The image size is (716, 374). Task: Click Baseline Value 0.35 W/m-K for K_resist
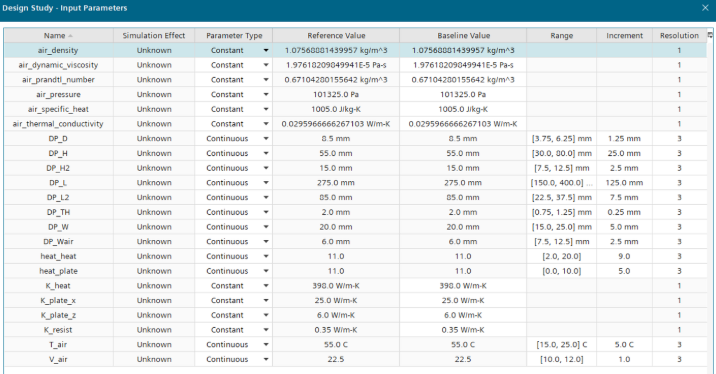point(463,330)
